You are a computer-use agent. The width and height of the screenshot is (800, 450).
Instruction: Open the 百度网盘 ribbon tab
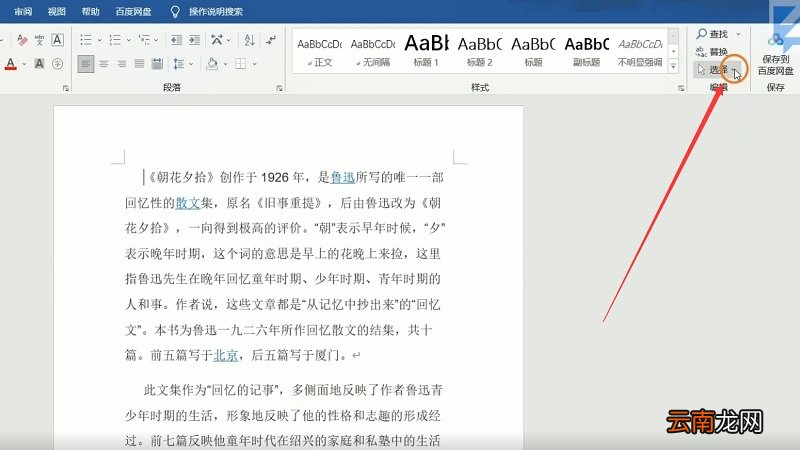click(x=133, y=11)
